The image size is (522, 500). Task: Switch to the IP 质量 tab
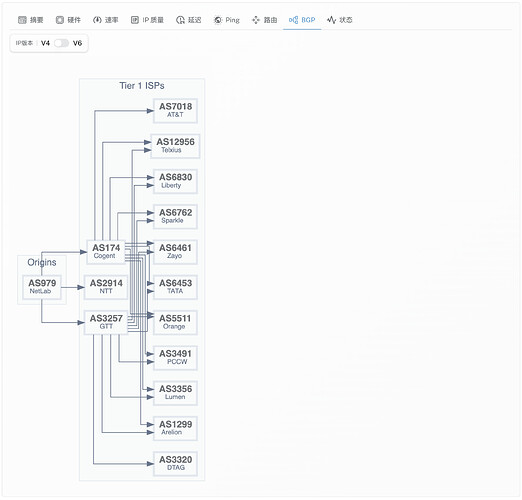click(x=147, y=20)
